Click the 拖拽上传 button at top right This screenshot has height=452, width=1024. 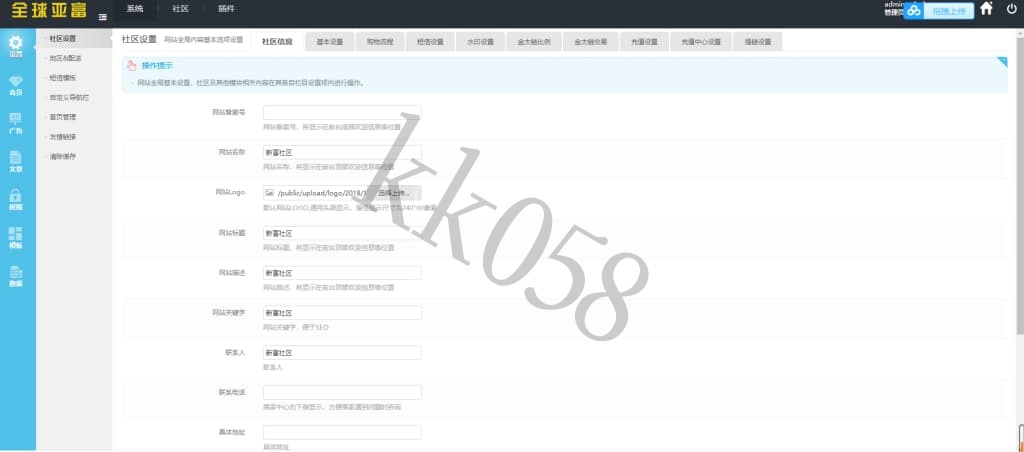[949, 11]
